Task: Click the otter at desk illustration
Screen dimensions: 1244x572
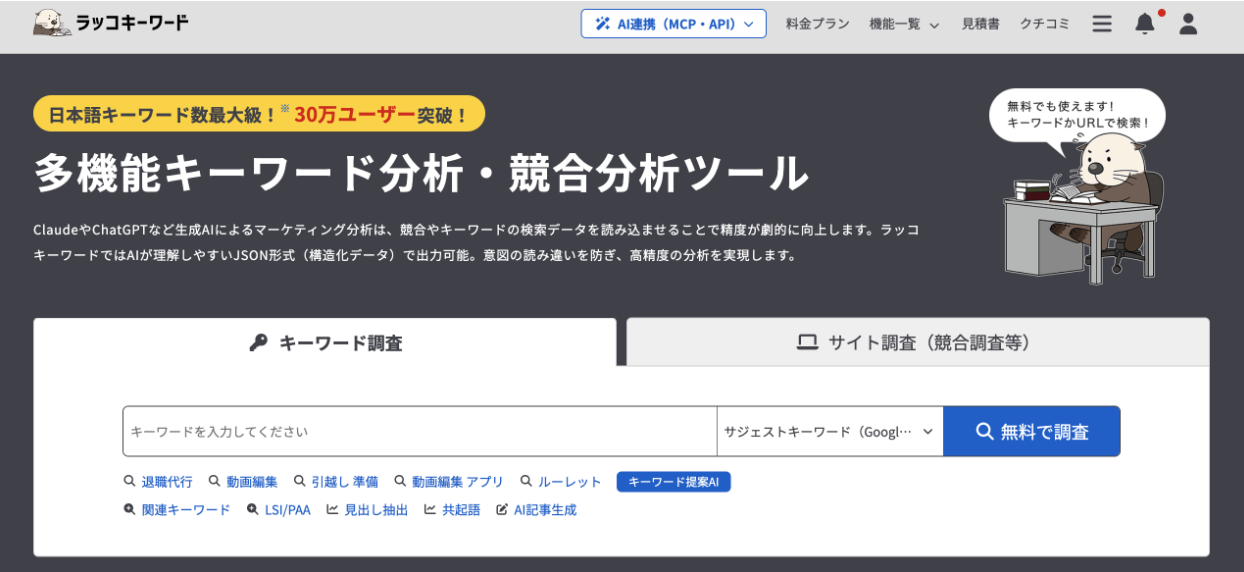Action: 1085,208
